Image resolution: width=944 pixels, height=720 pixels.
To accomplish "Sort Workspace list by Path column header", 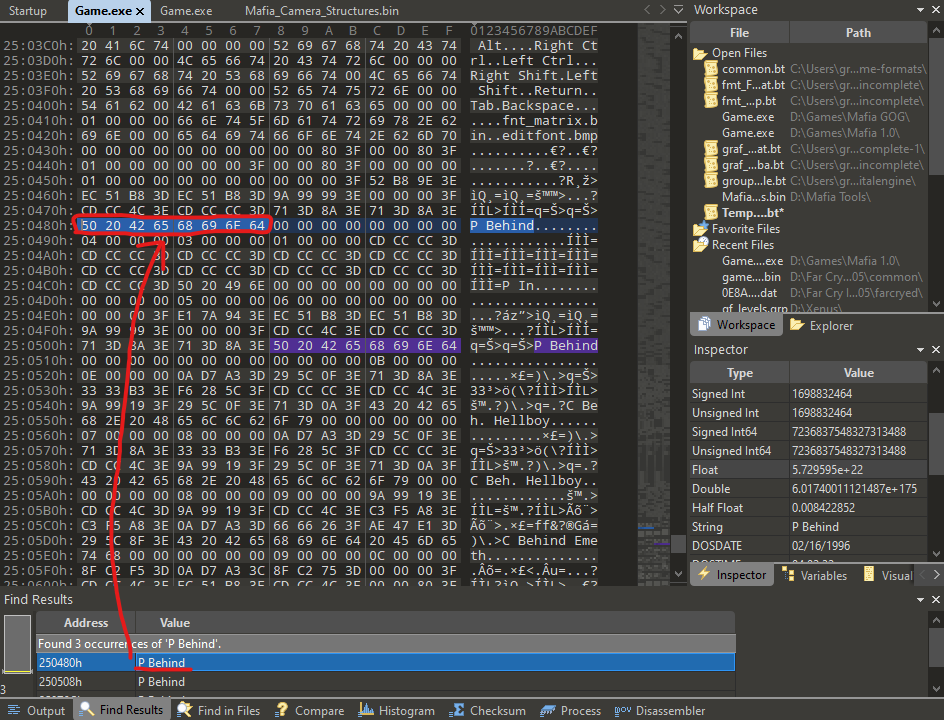I will [858, 33].
